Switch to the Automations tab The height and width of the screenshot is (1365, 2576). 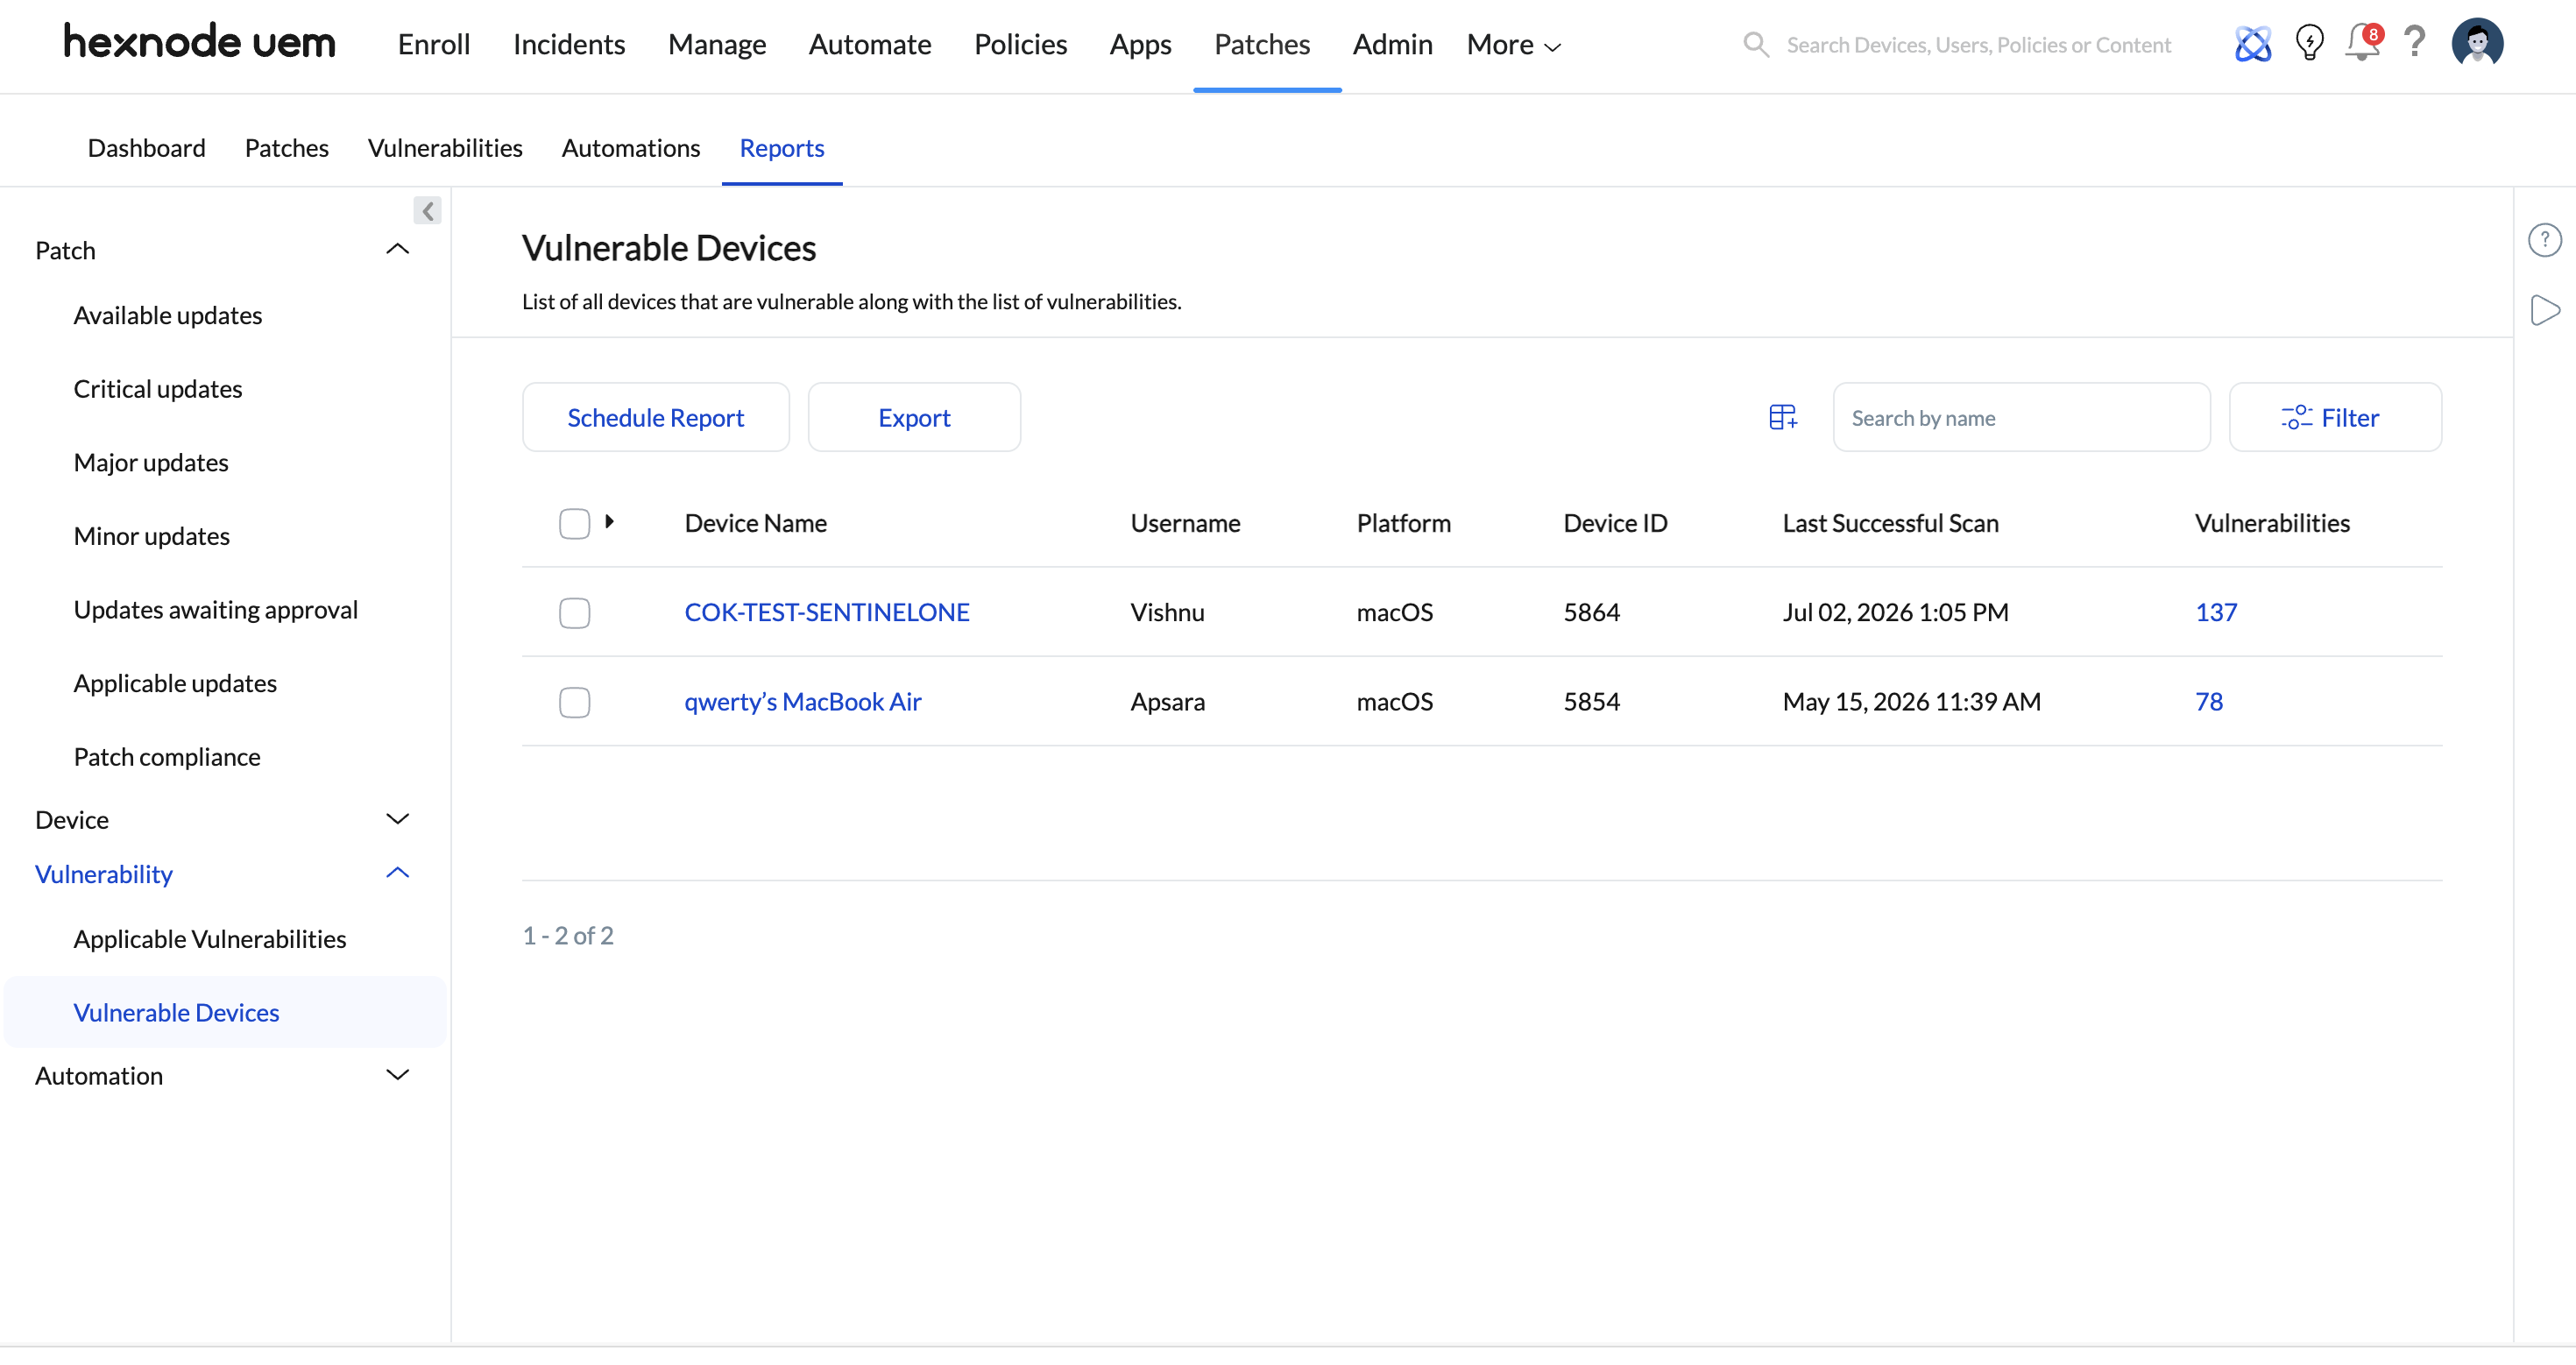pyautogui.click(x=630, y=148)
